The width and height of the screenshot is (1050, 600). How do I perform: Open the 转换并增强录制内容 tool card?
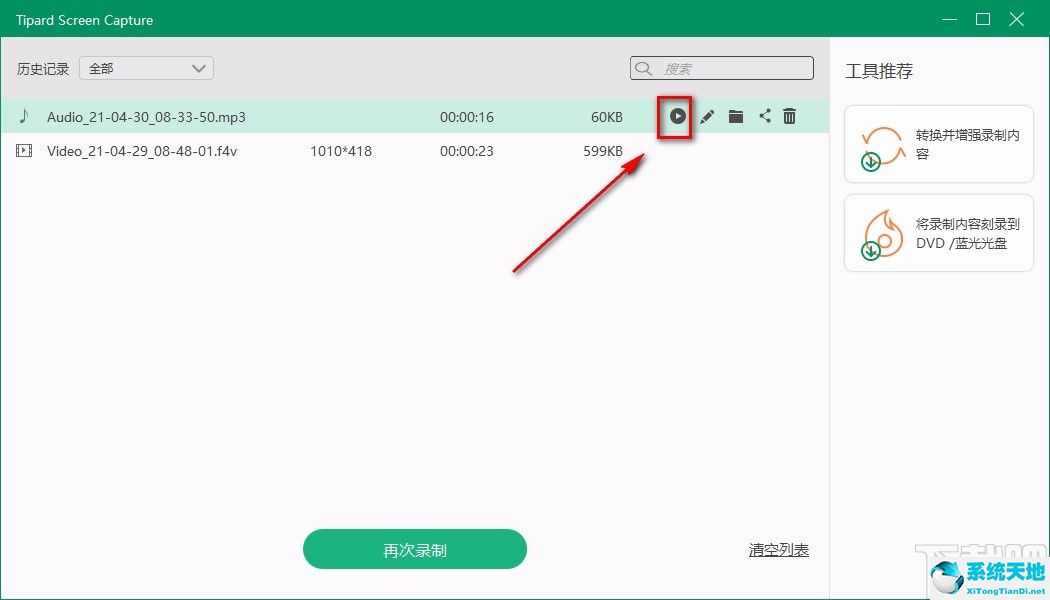pos(938,143)
